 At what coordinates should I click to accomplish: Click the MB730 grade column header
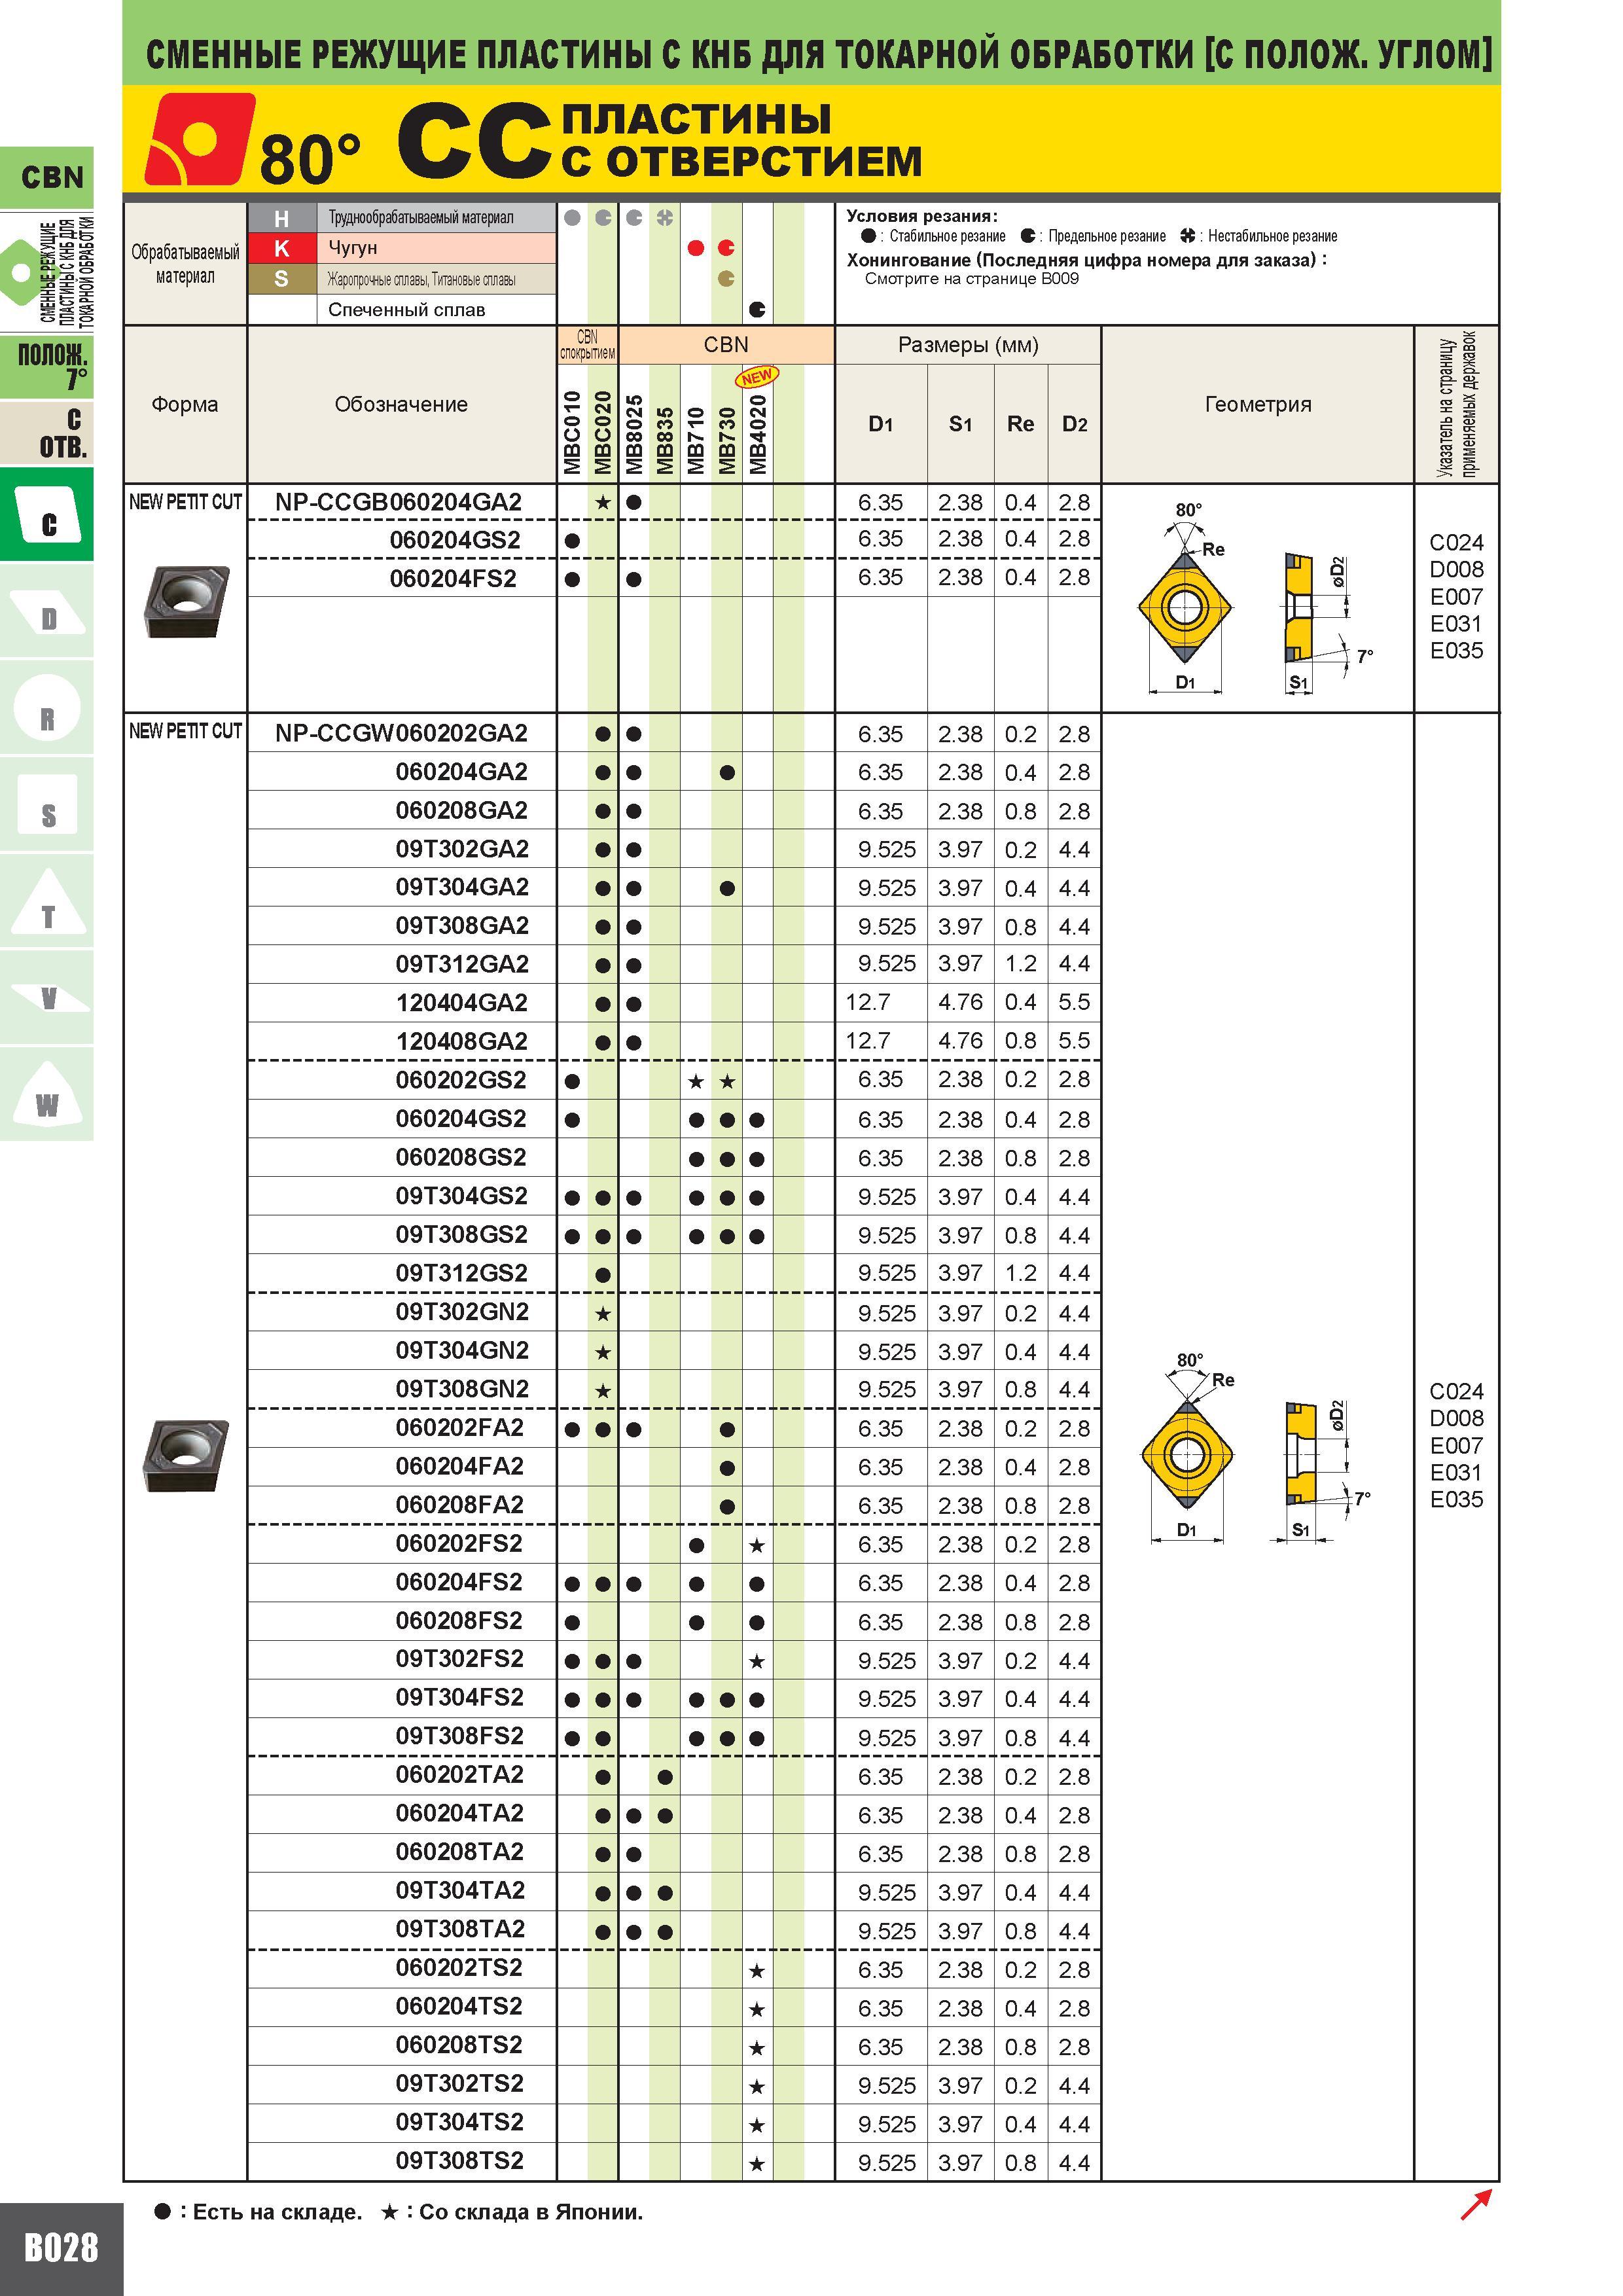(727, 439)
